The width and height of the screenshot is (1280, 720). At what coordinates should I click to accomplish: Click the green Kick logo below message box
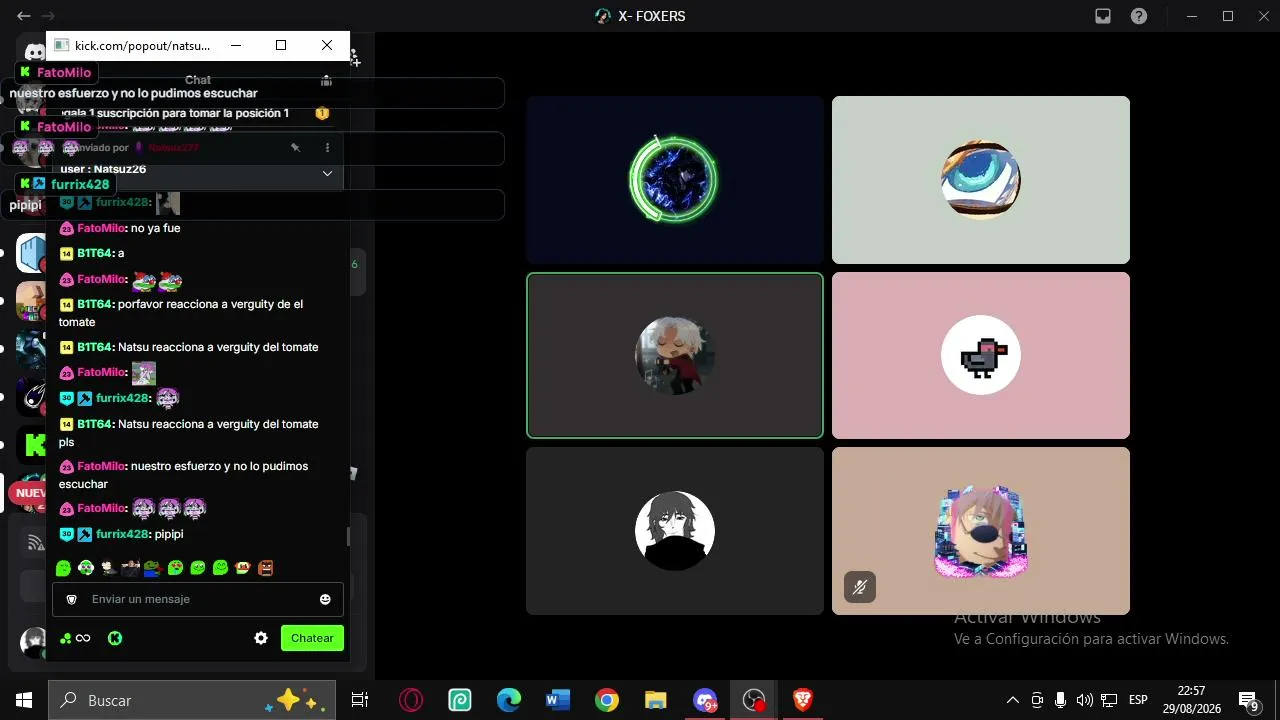click(x=115, y=638)
